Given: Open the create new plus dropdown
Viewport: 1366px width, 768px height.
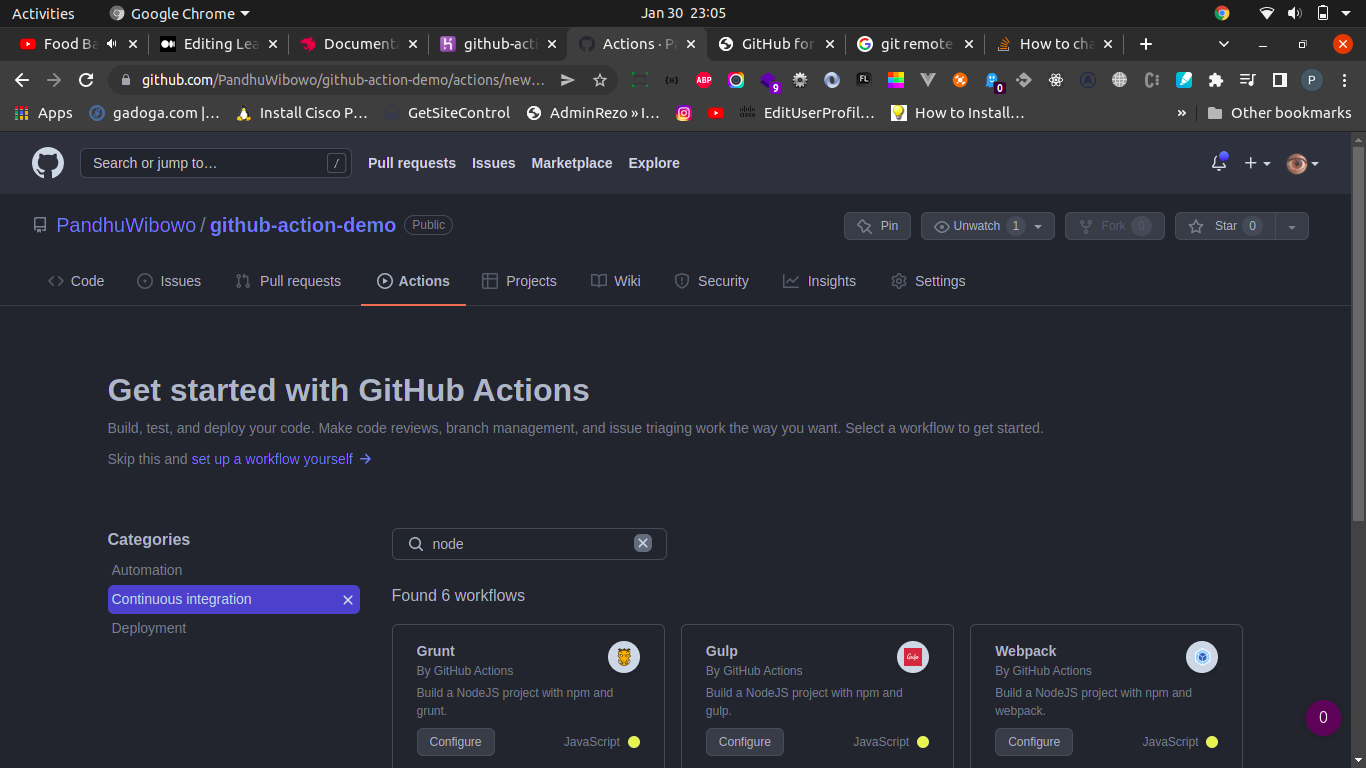Looking at the screenshot, I should click(1257, 163).
